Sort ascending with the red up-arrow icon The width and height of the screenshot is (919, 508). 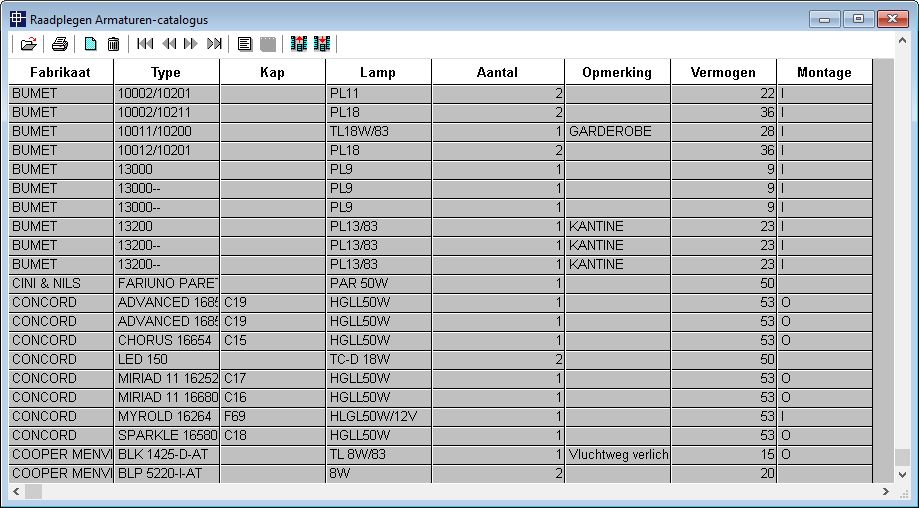click(x=299, y=44)
